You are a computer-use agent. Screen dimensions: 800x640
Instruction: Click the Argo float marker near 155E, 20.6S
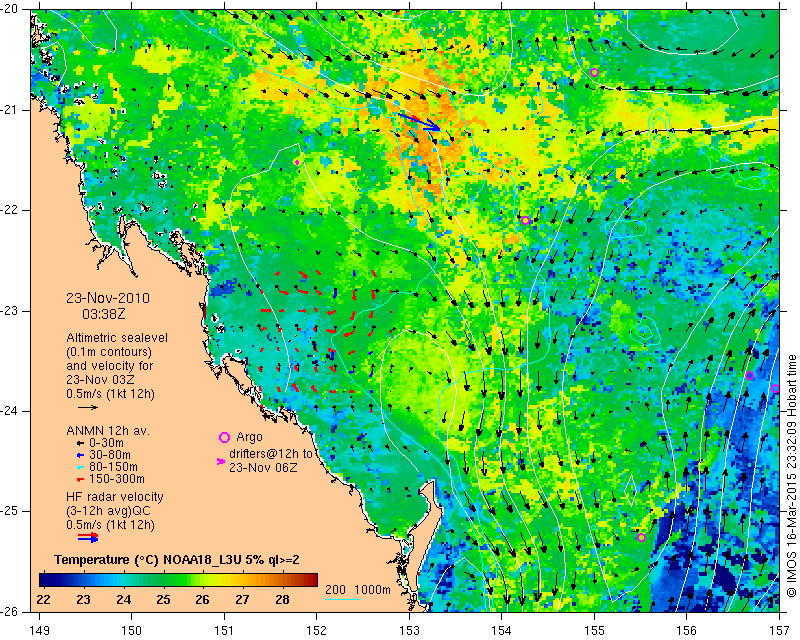tap(594, 72)
